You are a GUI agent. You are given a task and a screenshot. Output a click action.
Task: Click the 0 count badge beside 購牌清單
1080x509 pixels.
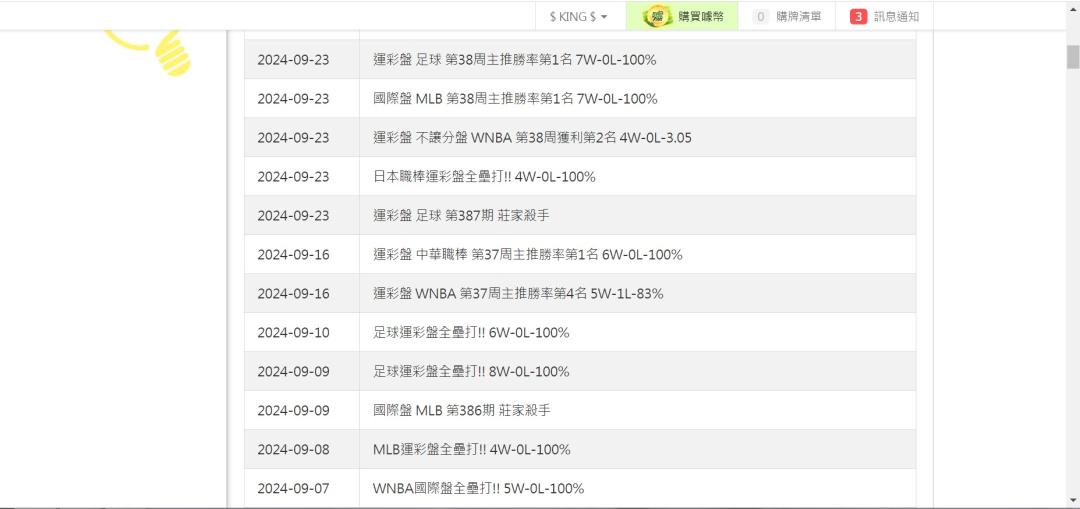pyautogui.click(x=760, y=17)
